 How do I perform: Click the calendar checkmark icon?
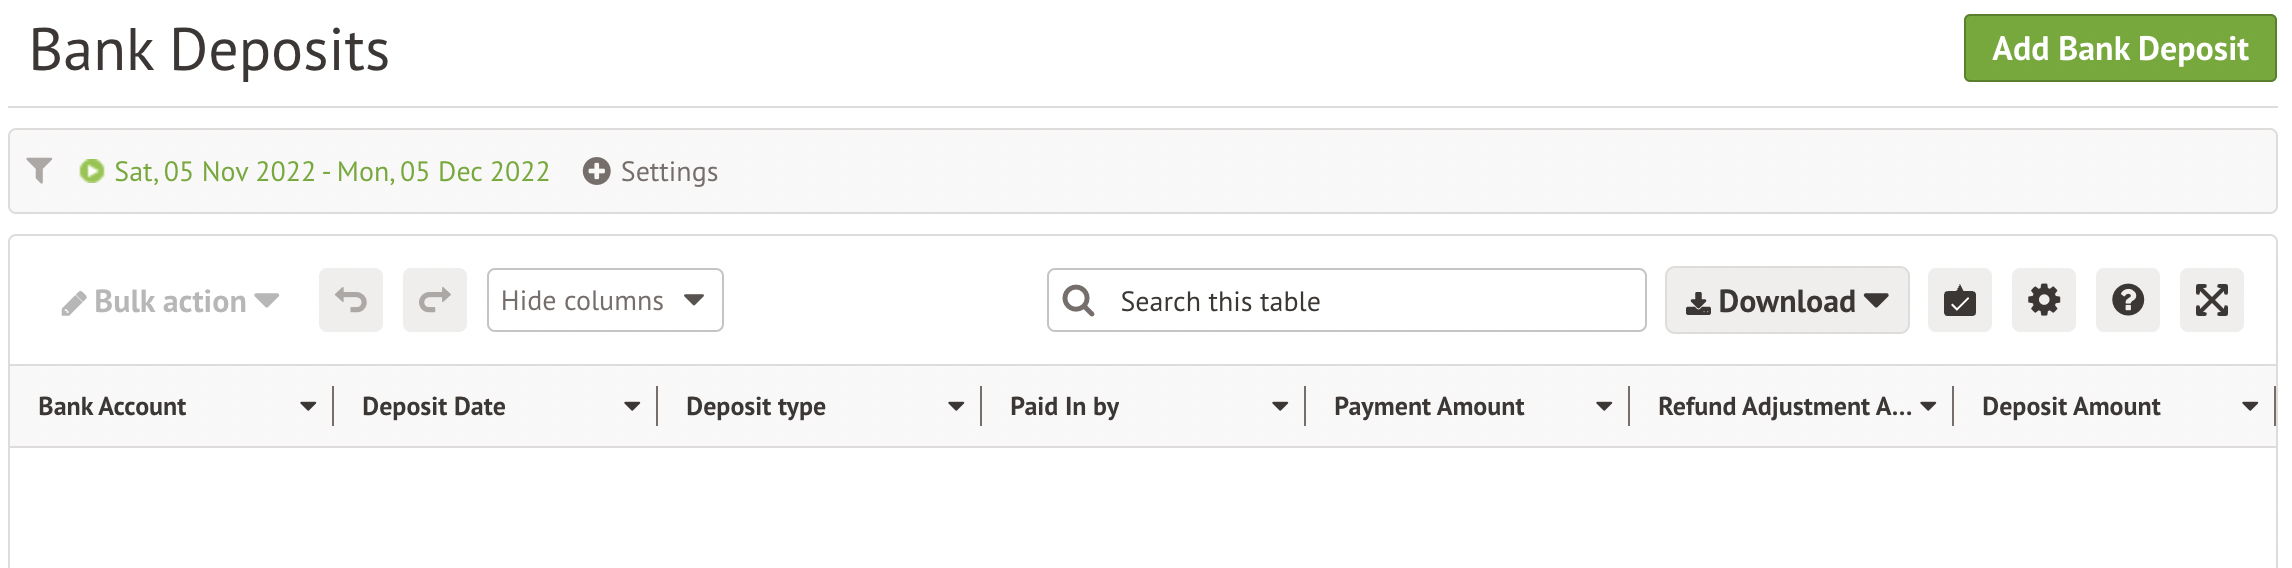point(1959,300)
